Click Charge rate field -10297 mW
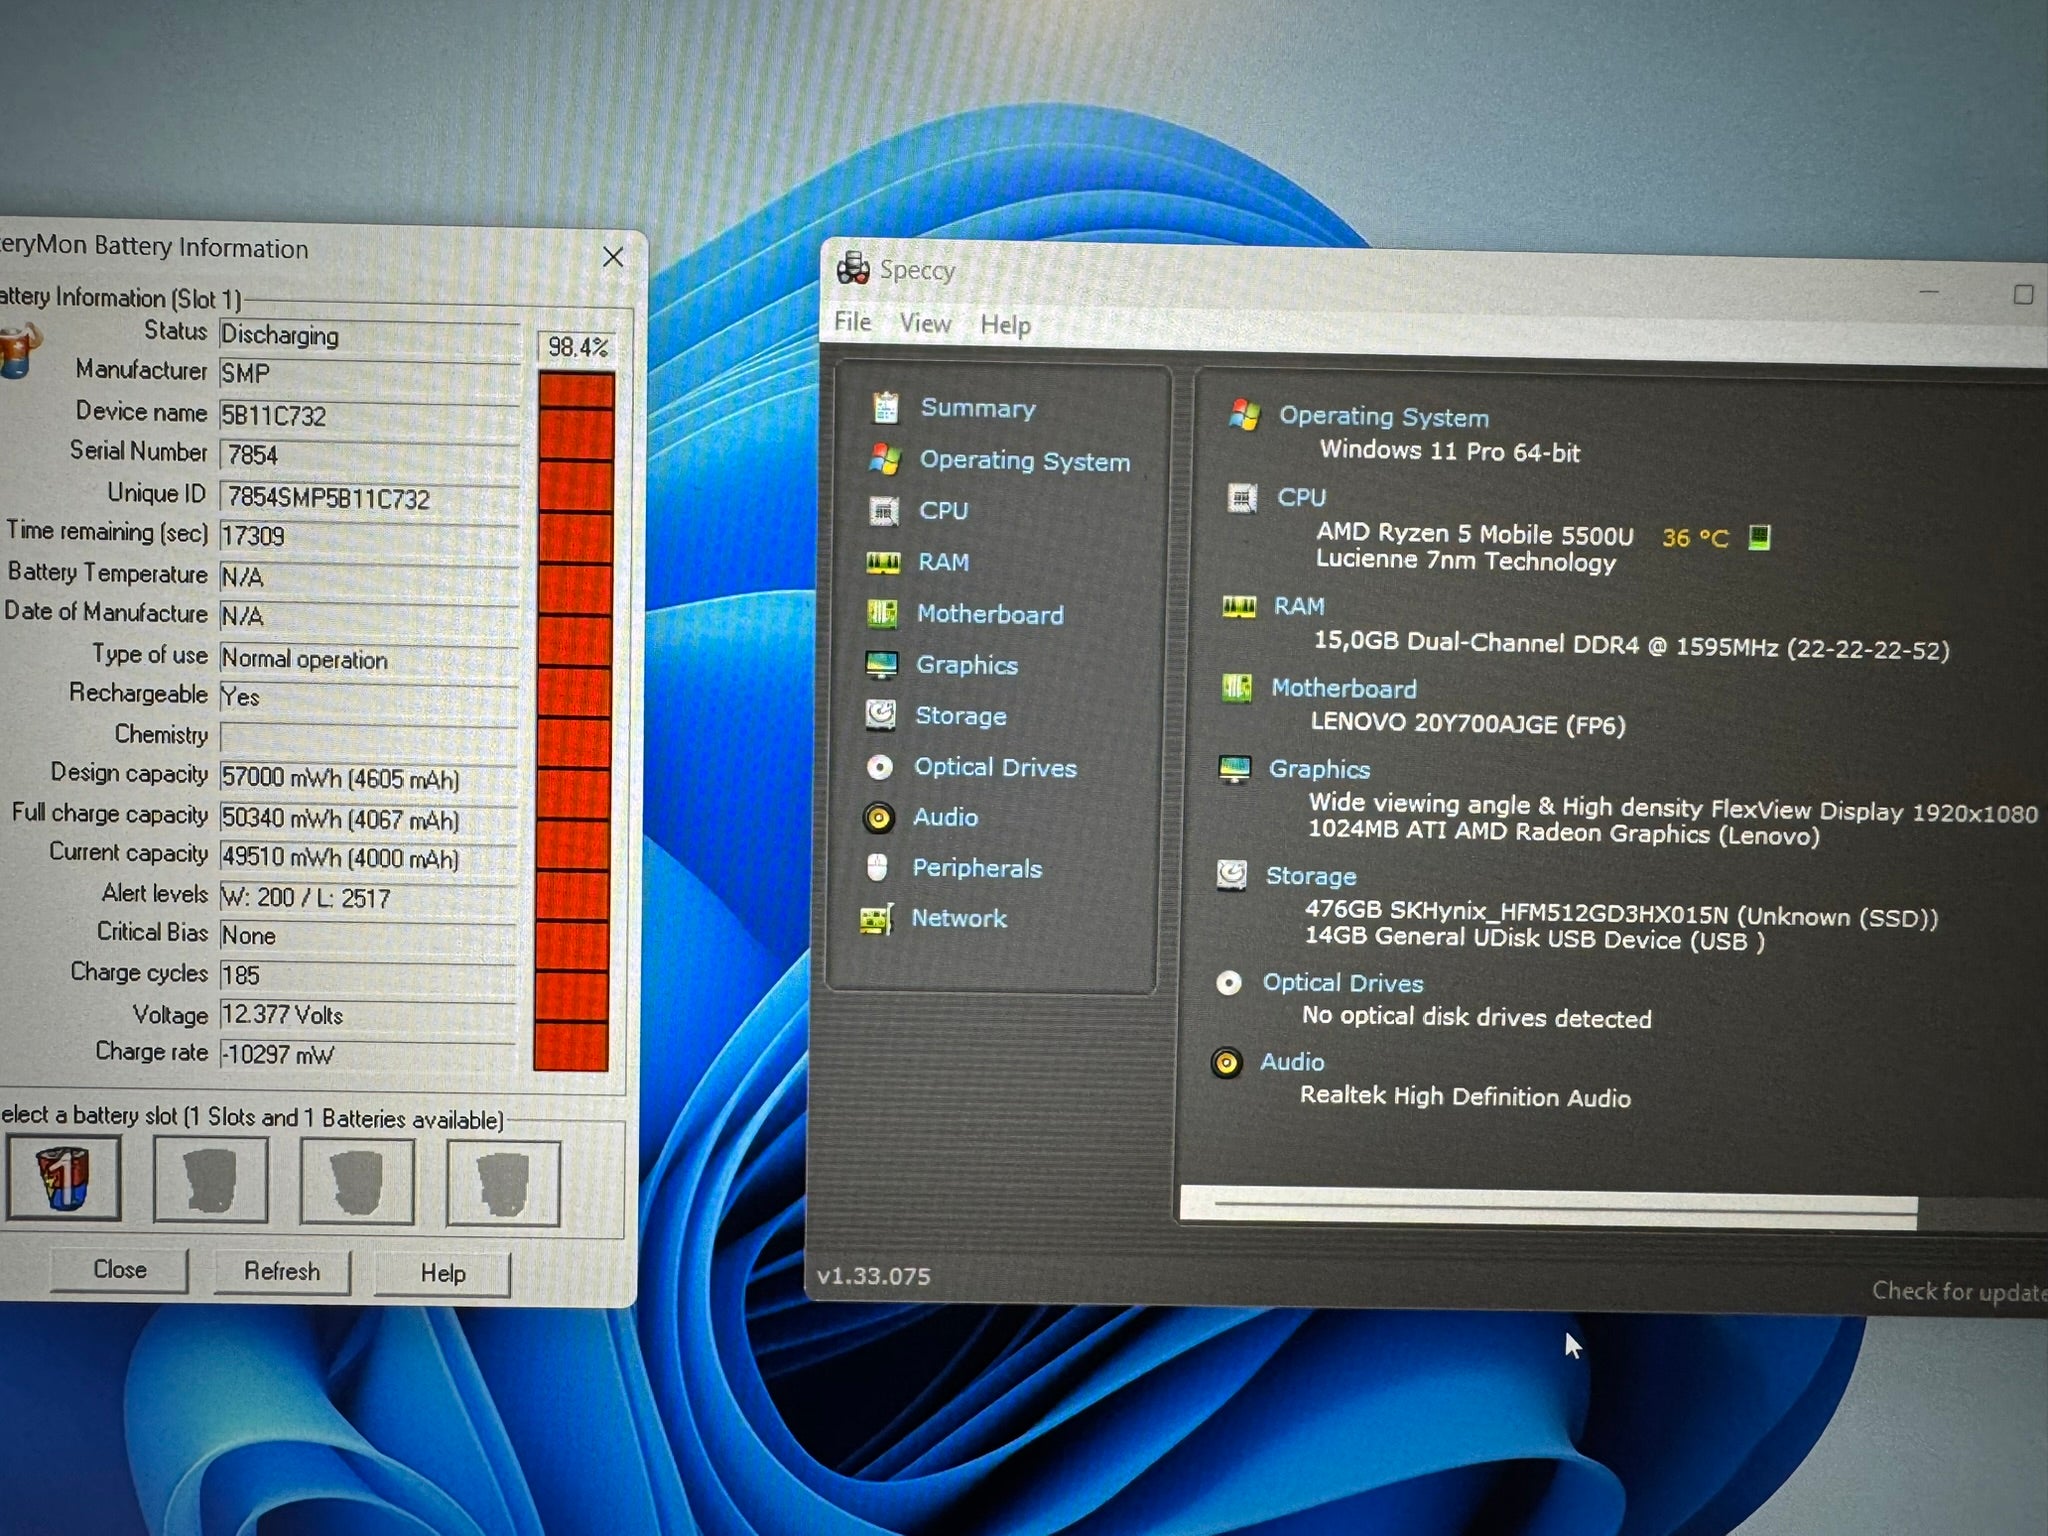Screen dimensions: 2048x1536 point(367,1054)
